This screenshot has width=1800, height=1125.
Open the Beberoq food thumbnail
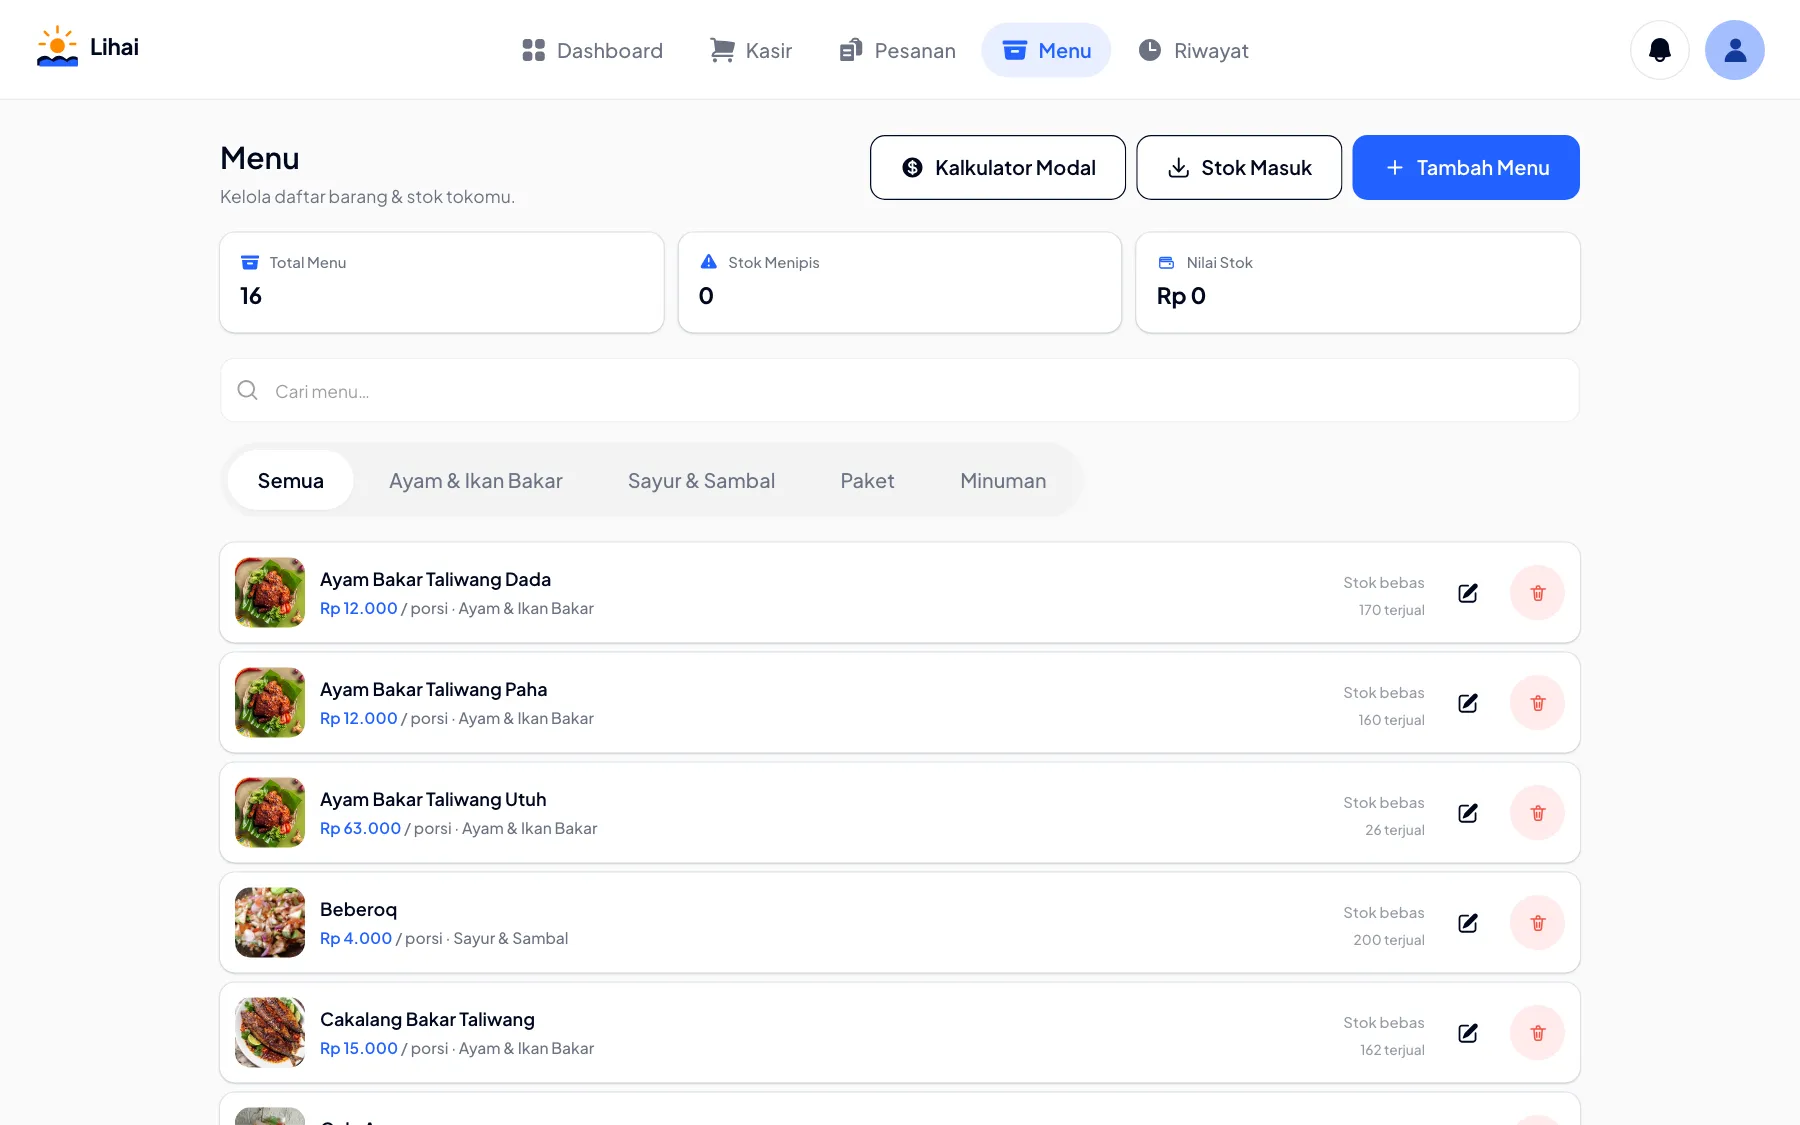(270, 922)
